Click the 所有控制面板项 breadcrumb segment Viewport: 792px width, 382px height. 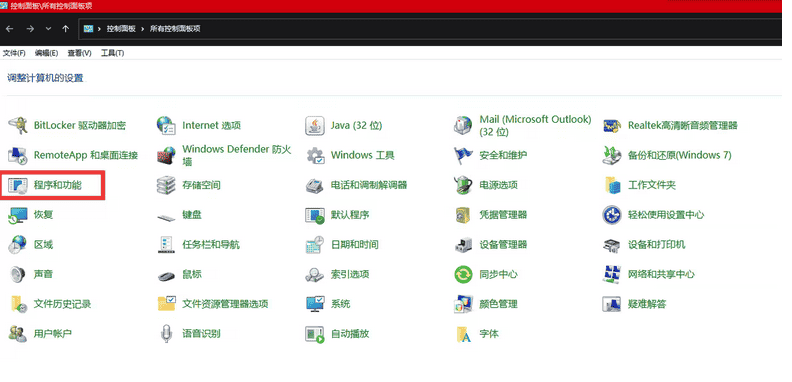tap(175, 29)
